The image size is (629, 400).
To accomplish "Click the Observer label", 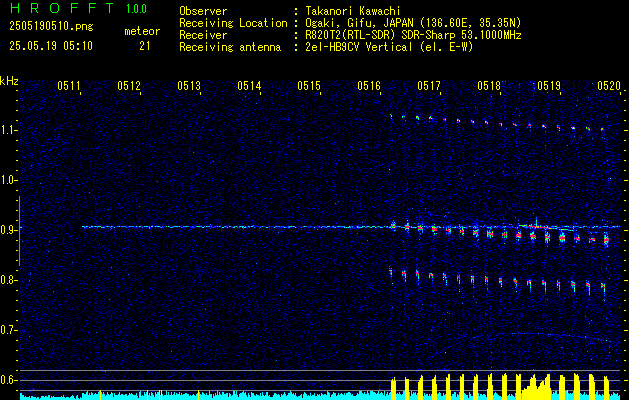I will point(203,11).
